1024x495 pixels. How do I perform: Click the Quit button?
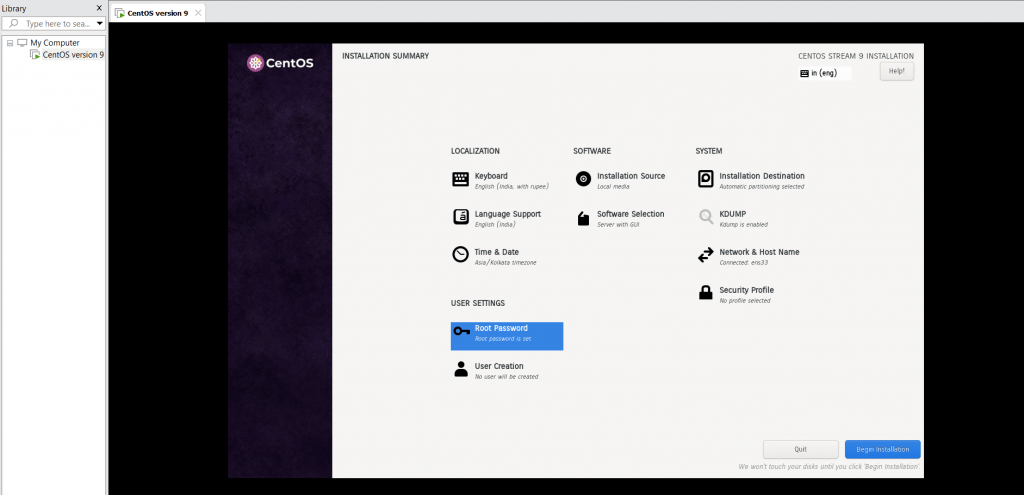(x=801, y=449)
